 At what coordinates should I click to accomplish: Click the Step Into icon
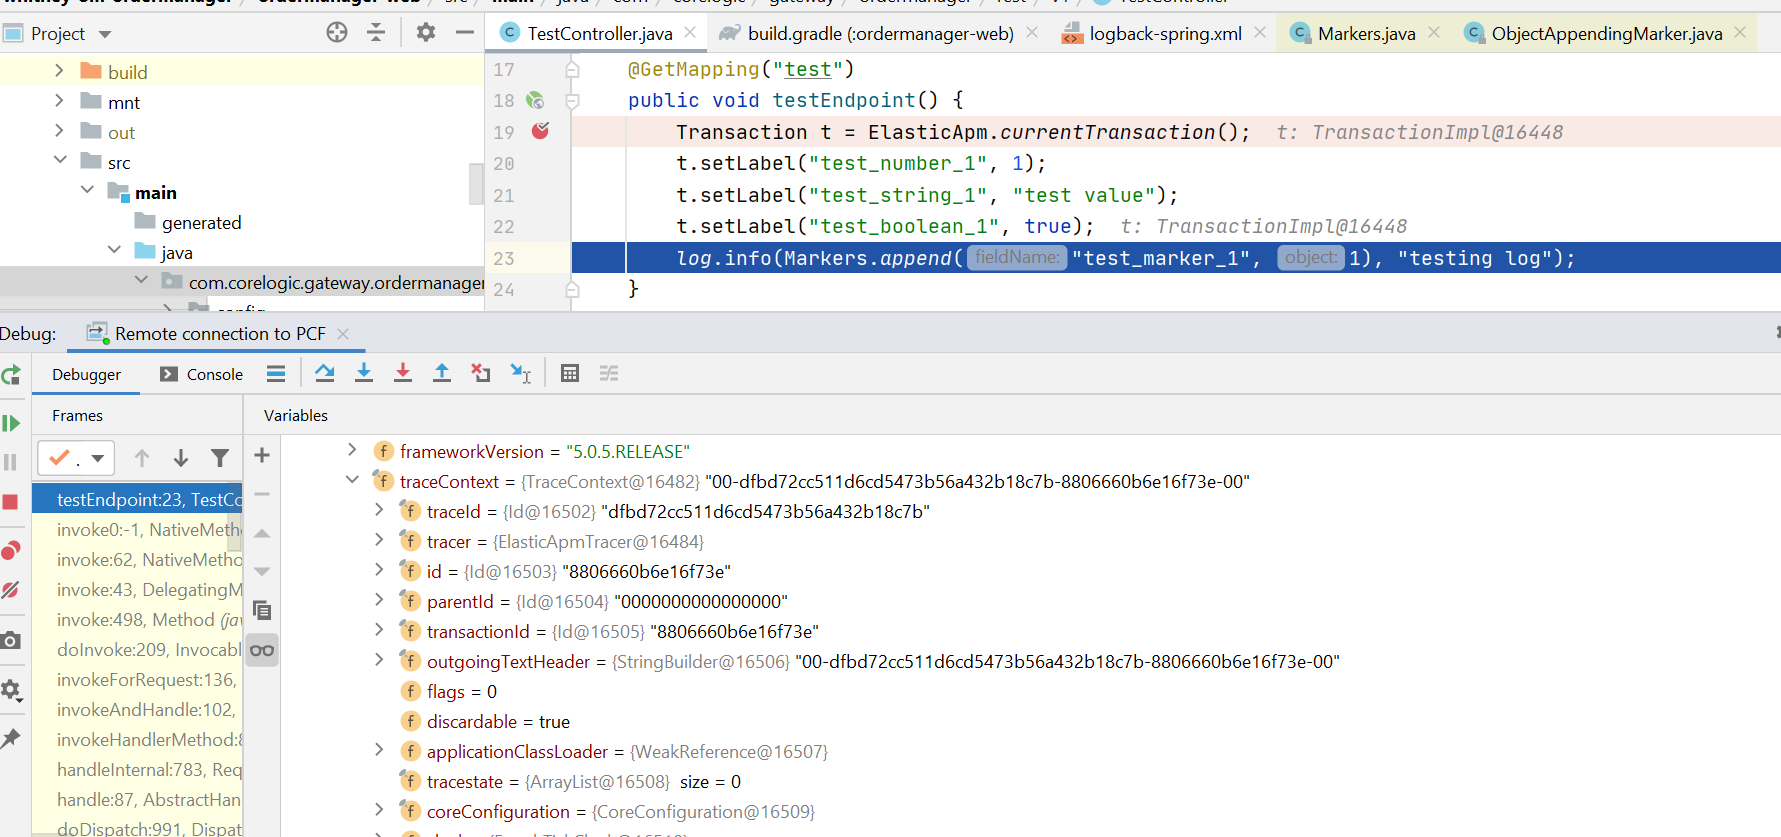(x=364, y=373)
